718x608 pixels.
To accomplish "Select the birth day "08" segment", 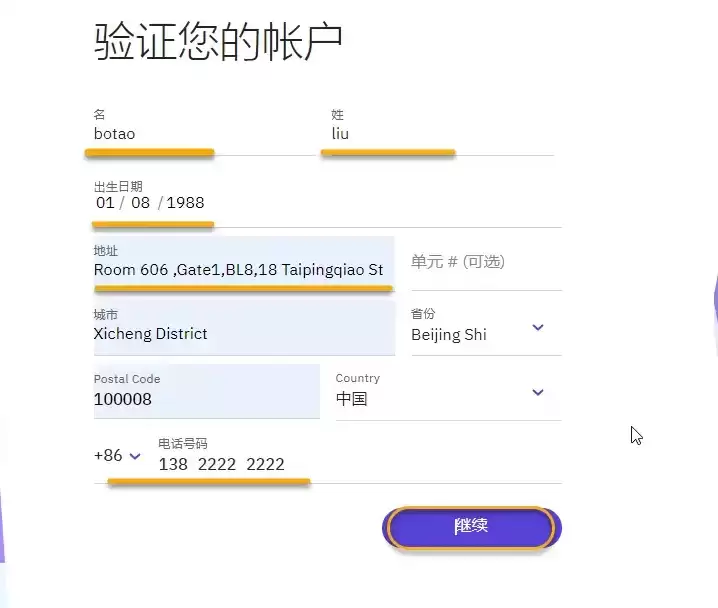I will (x=140, y=203).
